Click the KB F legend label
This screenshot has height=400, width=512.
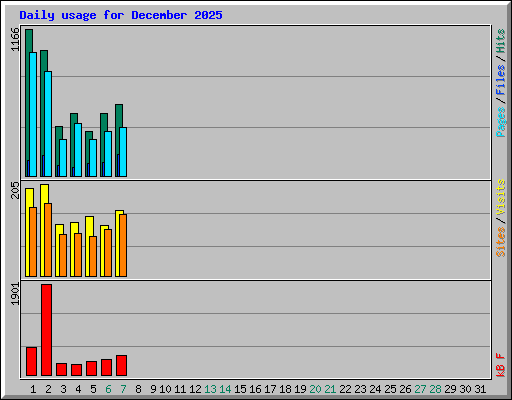click(500, 365)
